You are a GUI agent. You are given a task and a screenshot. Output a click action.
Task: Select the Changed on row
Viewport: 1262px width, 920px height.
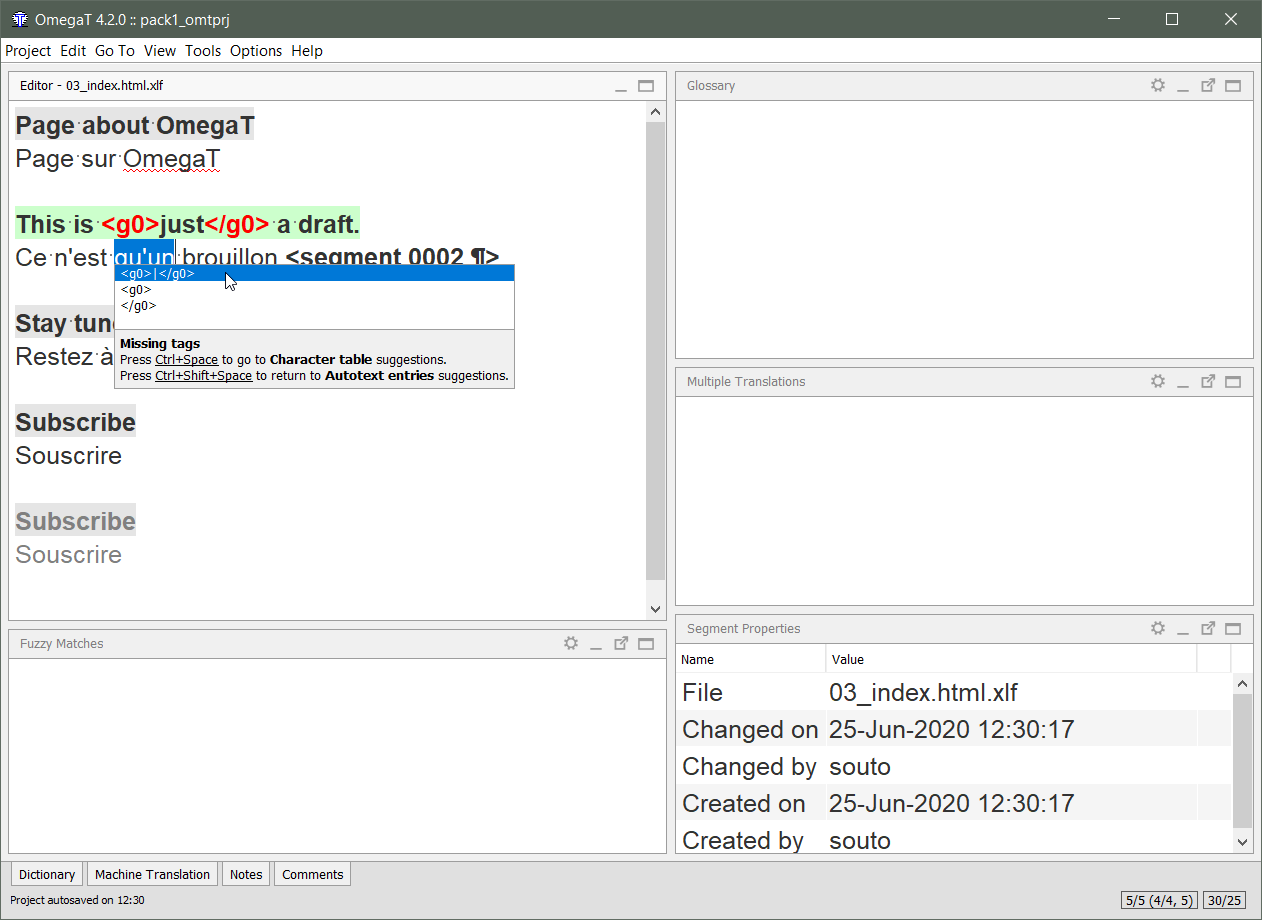coord(954,730)
